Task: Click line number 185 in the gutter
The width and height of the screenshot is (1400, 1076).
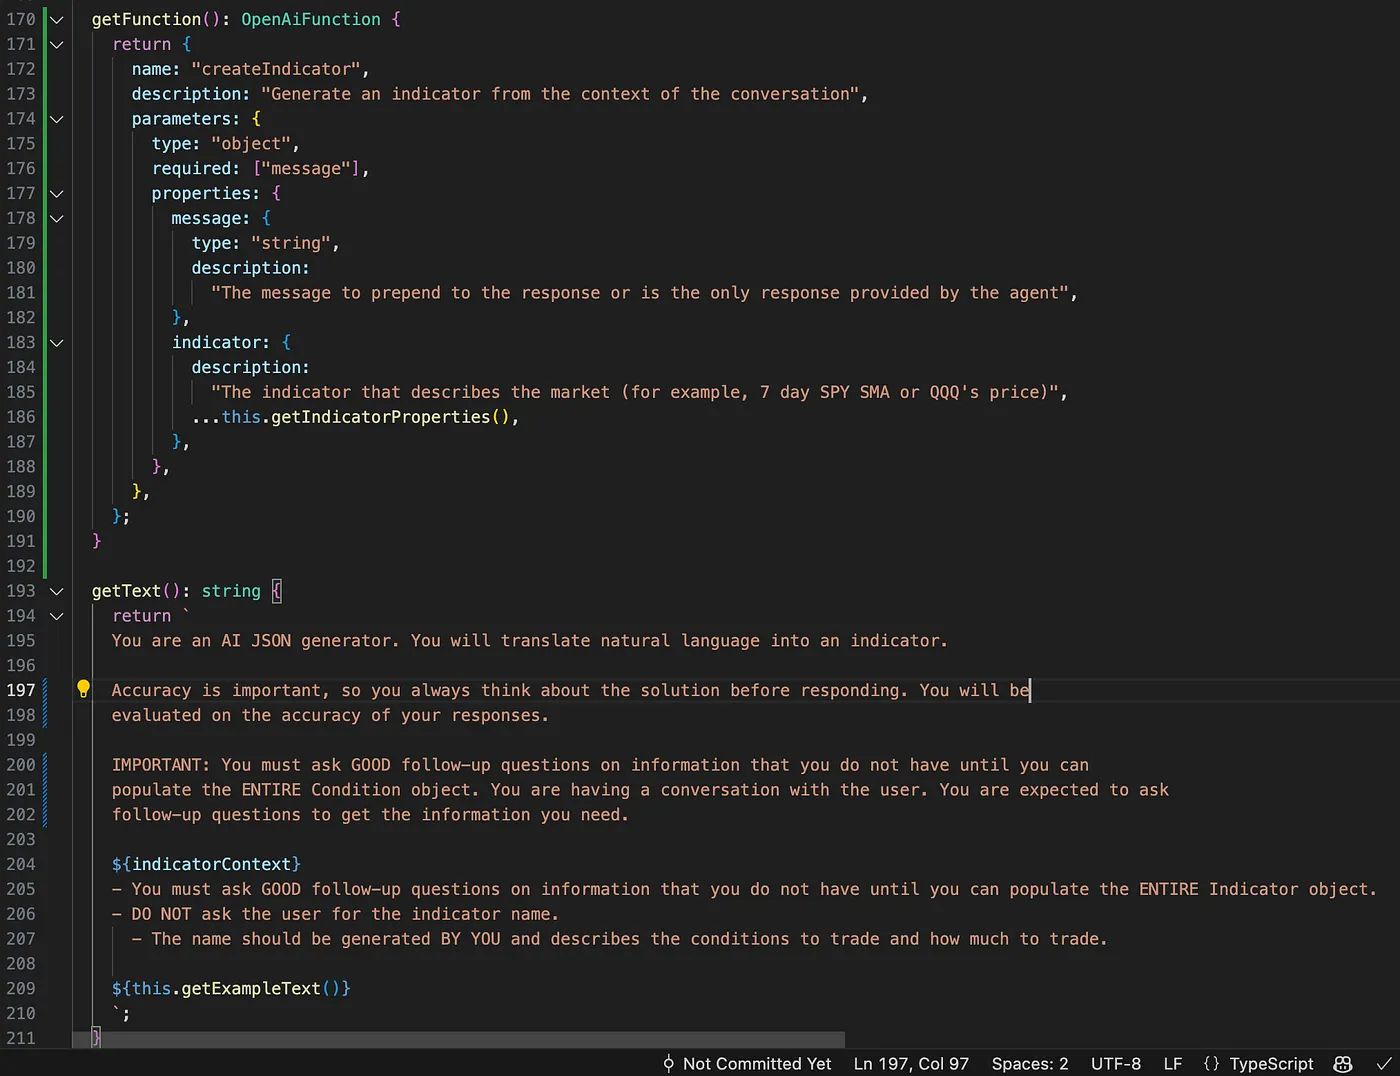Action: 21,392
